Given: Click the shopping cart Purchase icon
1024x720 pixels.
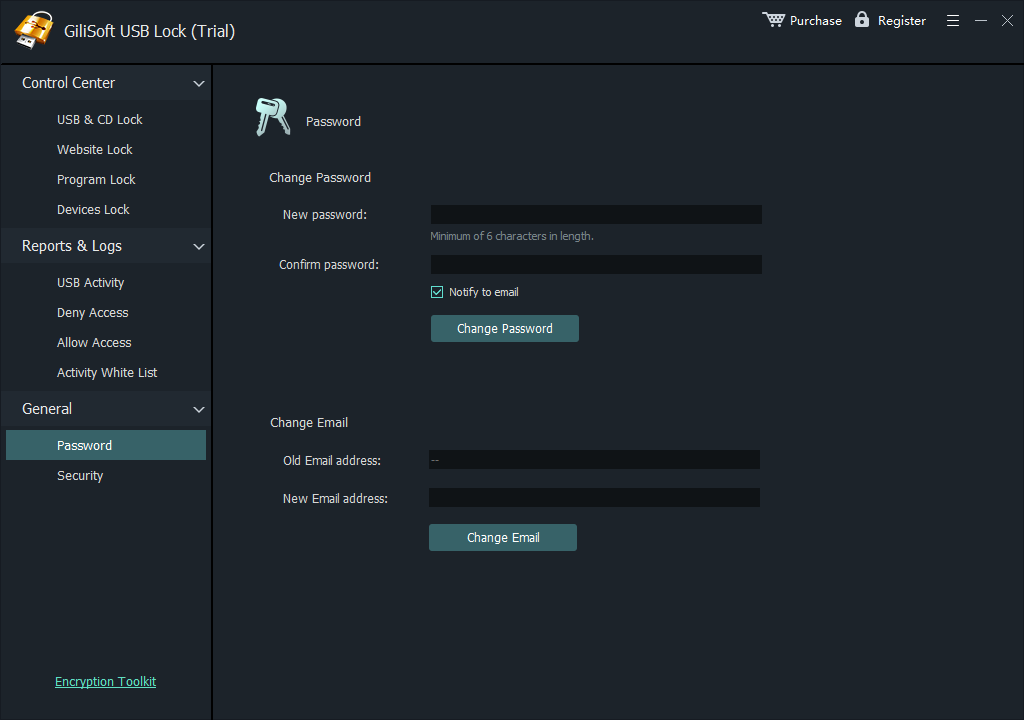Looking at the screenshot, I should click(773, 20).
